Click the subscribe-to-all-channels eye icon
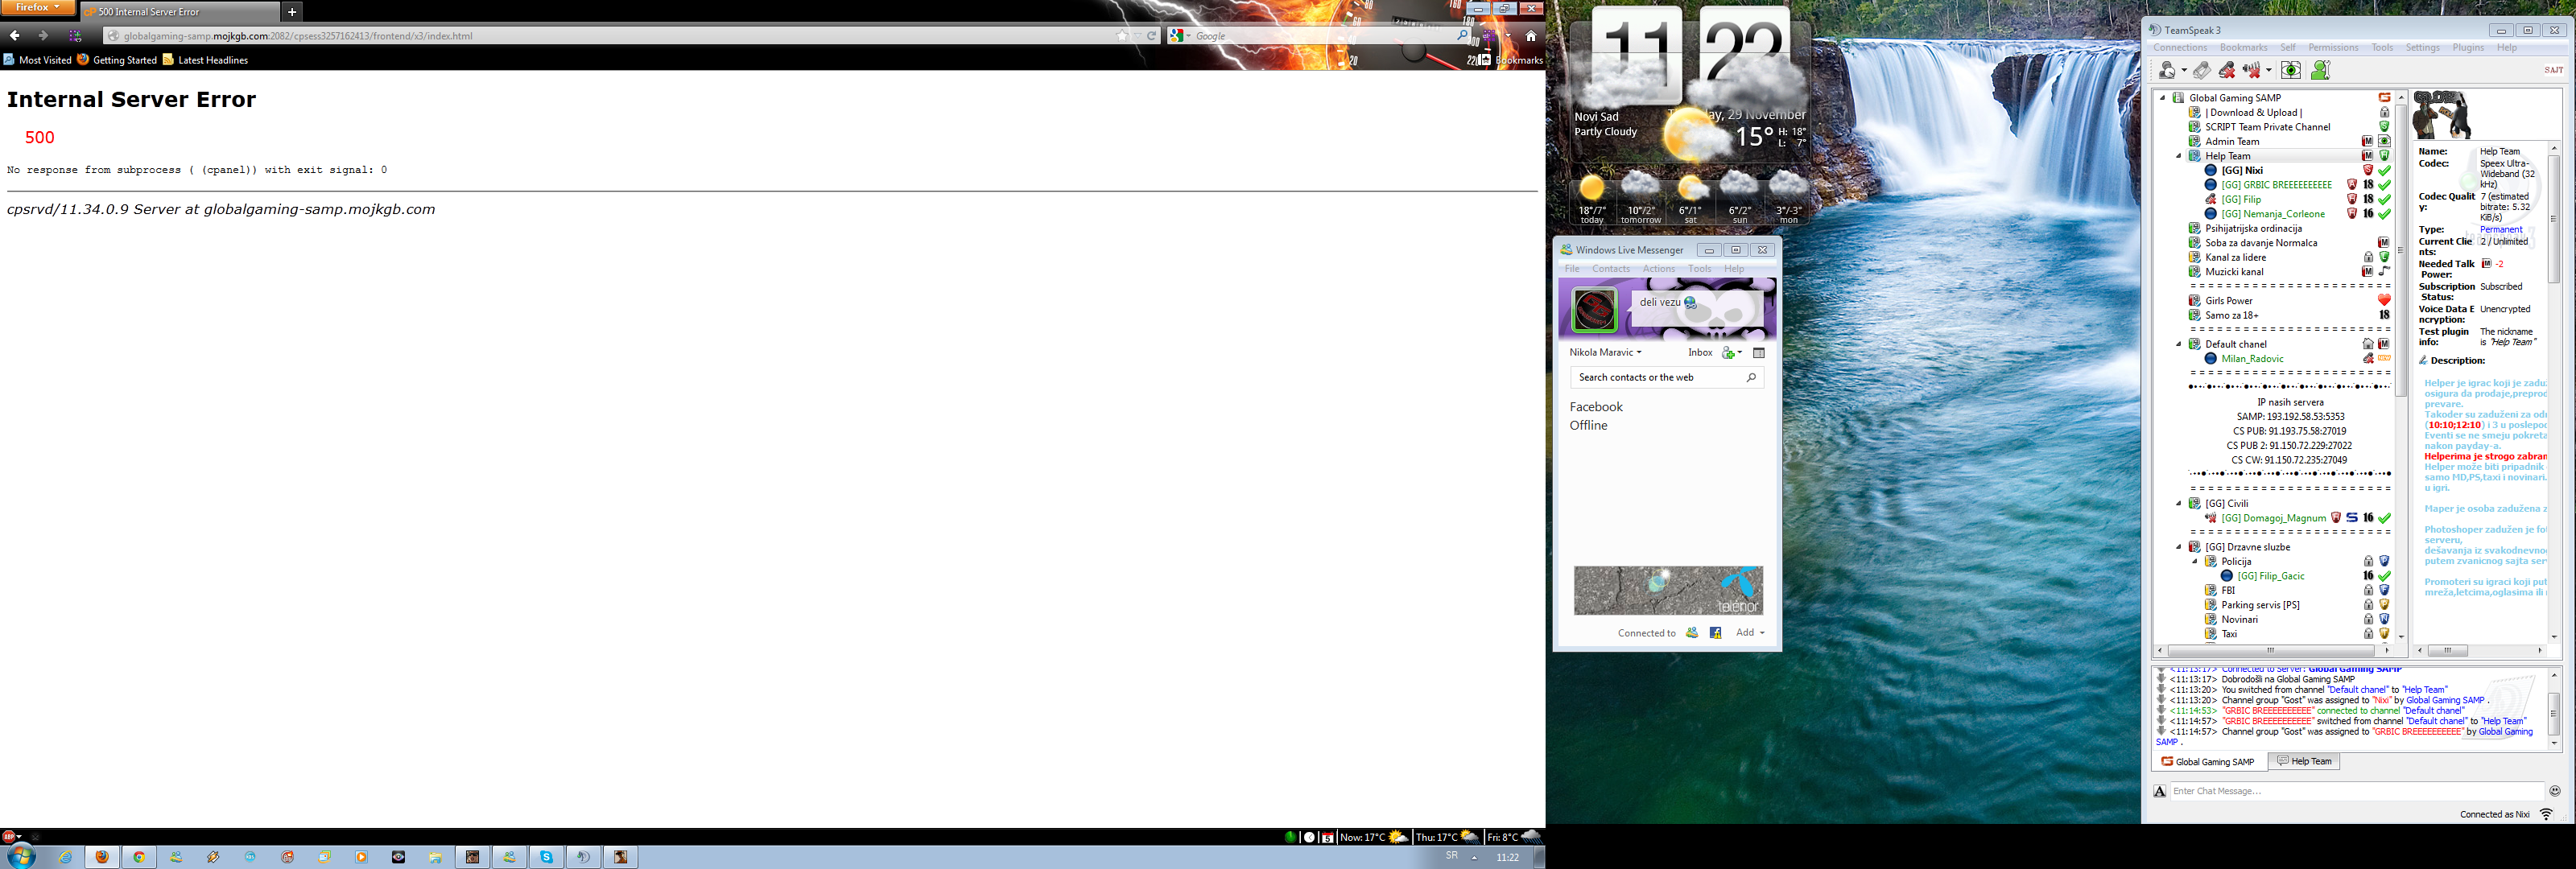 coord(2291,70)
